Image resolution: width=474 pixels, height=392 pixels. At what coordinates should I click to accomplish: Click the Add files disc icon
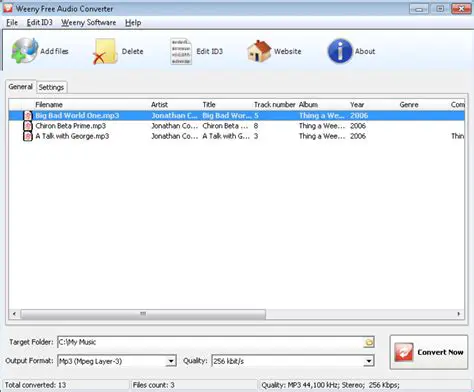click(24, 51)
